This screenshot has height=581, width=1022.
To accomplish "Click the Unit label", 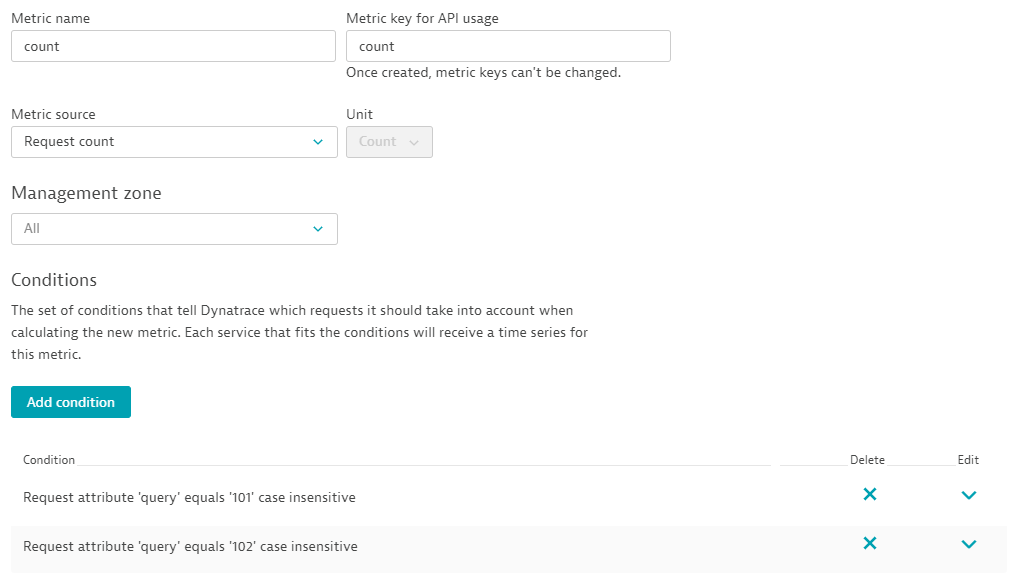I will click(359, 114).
